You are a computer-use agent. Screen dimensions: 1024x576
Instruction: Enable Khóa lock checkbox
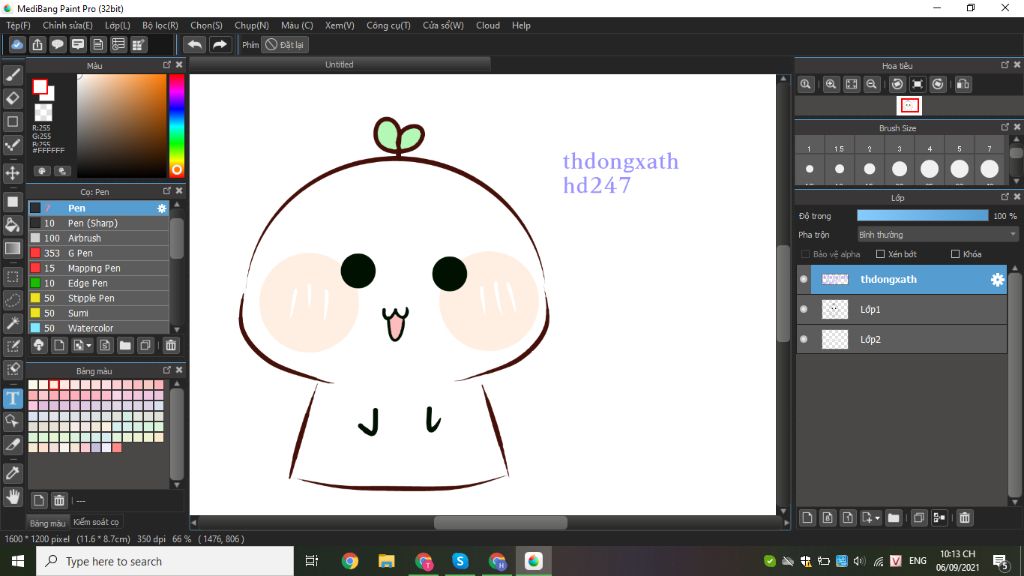(955, 254)
